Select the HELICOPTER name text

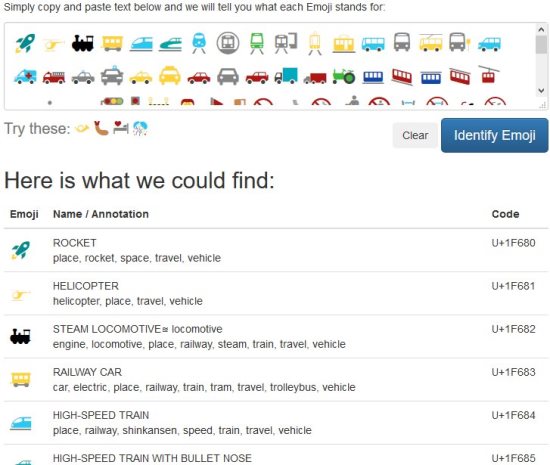coord(86,286)
